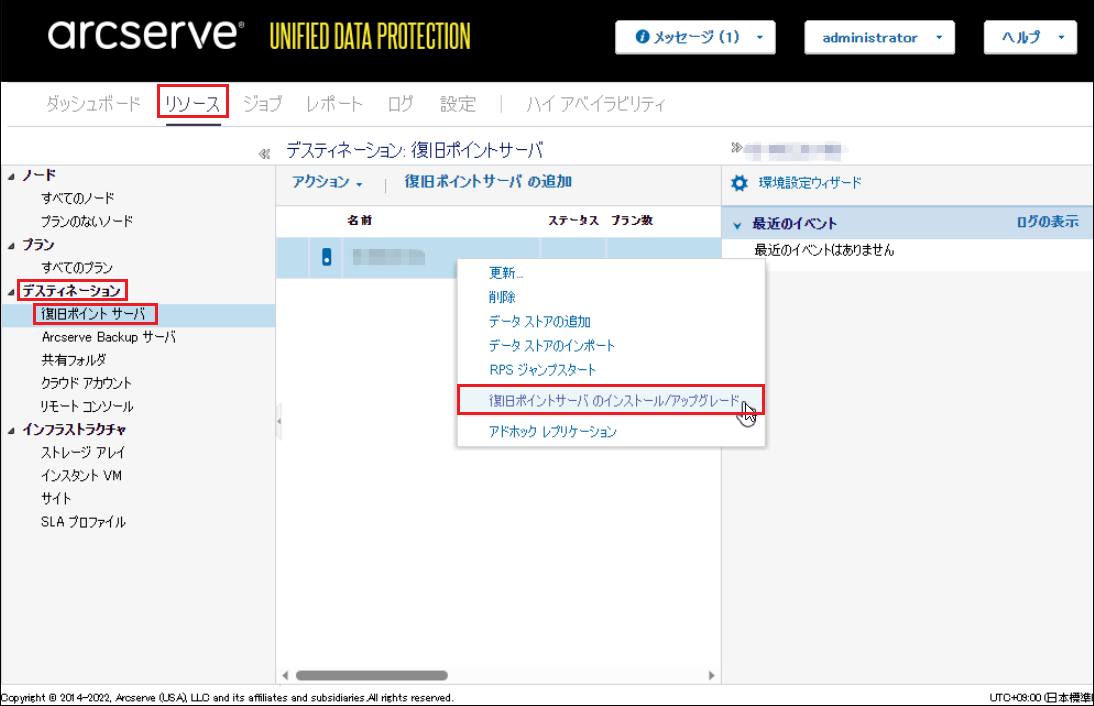This screenshot has height=706, width=1094.
Task: Select クラウド アカウント in the tree
Action: click(87, 383)
